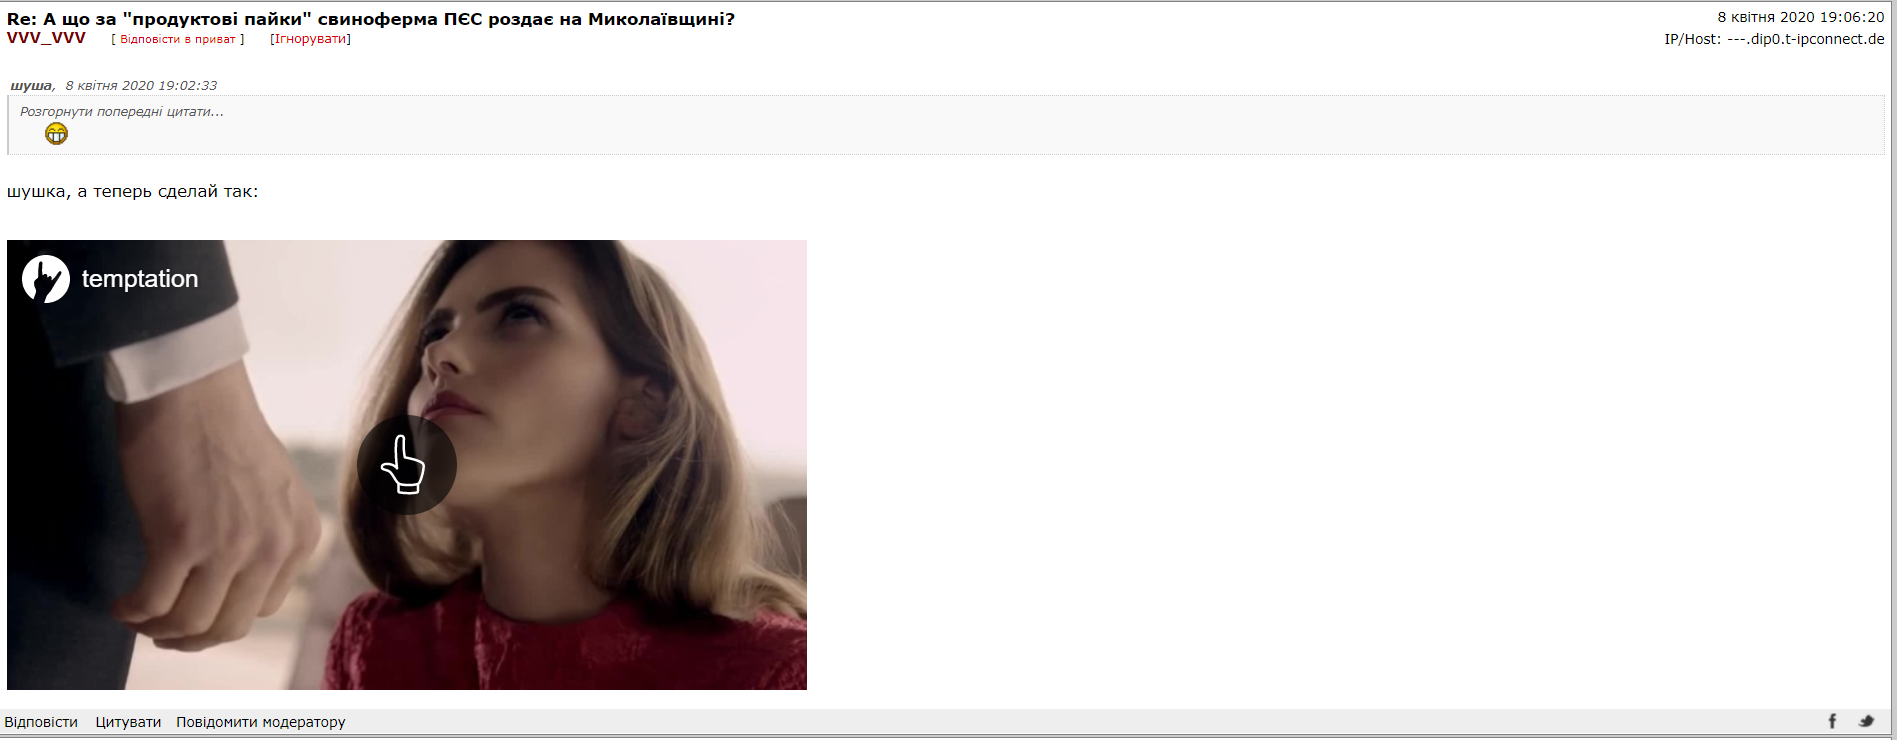Click the 'Ігнорувати' link

[310, 39]
